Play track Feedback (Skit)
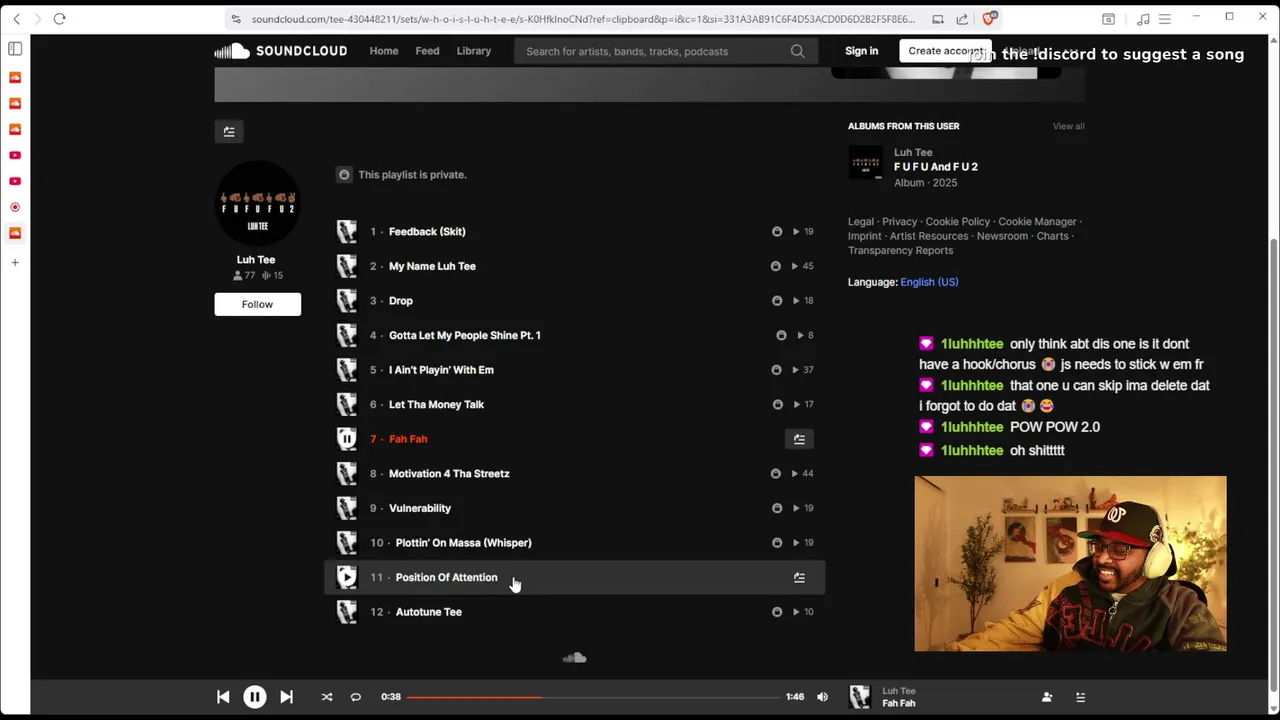The image size is (1280, 720). pyautogui.click(x=427, y=232)
